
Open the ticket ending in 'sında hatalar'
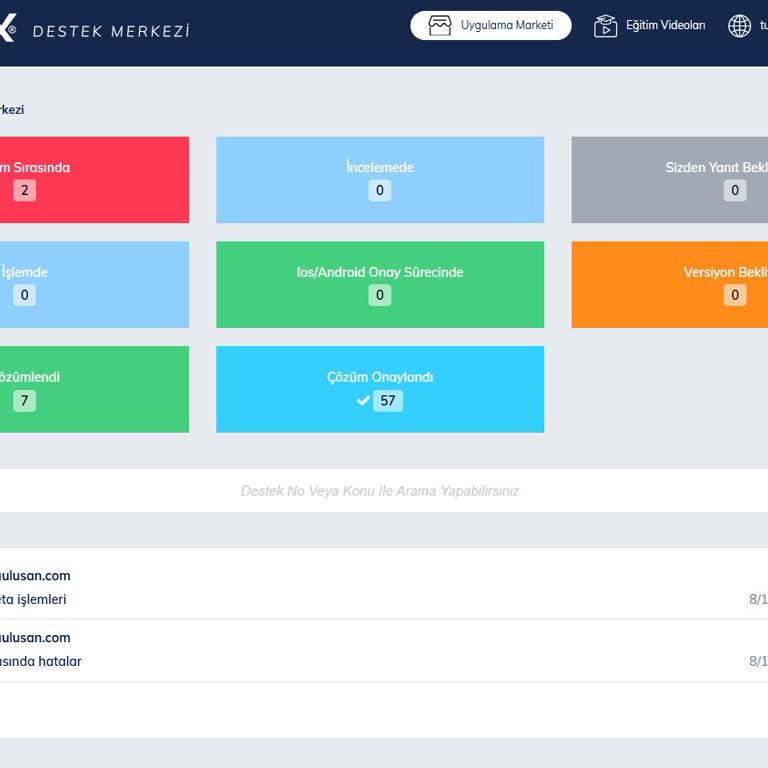click(x=384, y=650)
